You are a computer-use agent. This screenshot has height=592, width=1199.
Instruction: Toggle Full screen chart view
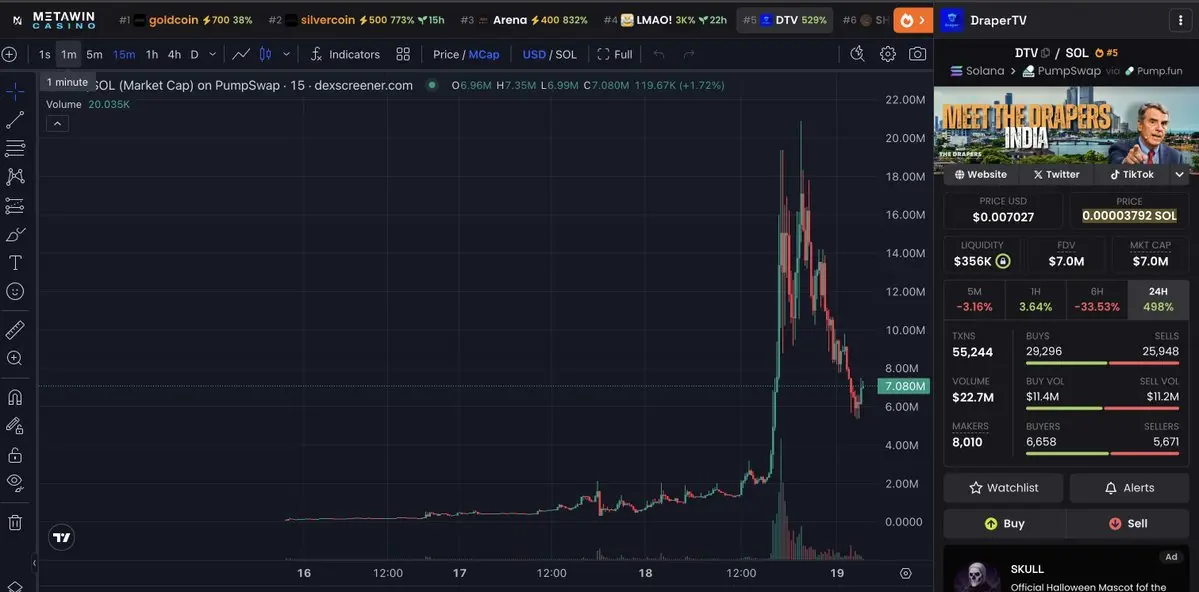pyautogui.click(x=615, y=54)
